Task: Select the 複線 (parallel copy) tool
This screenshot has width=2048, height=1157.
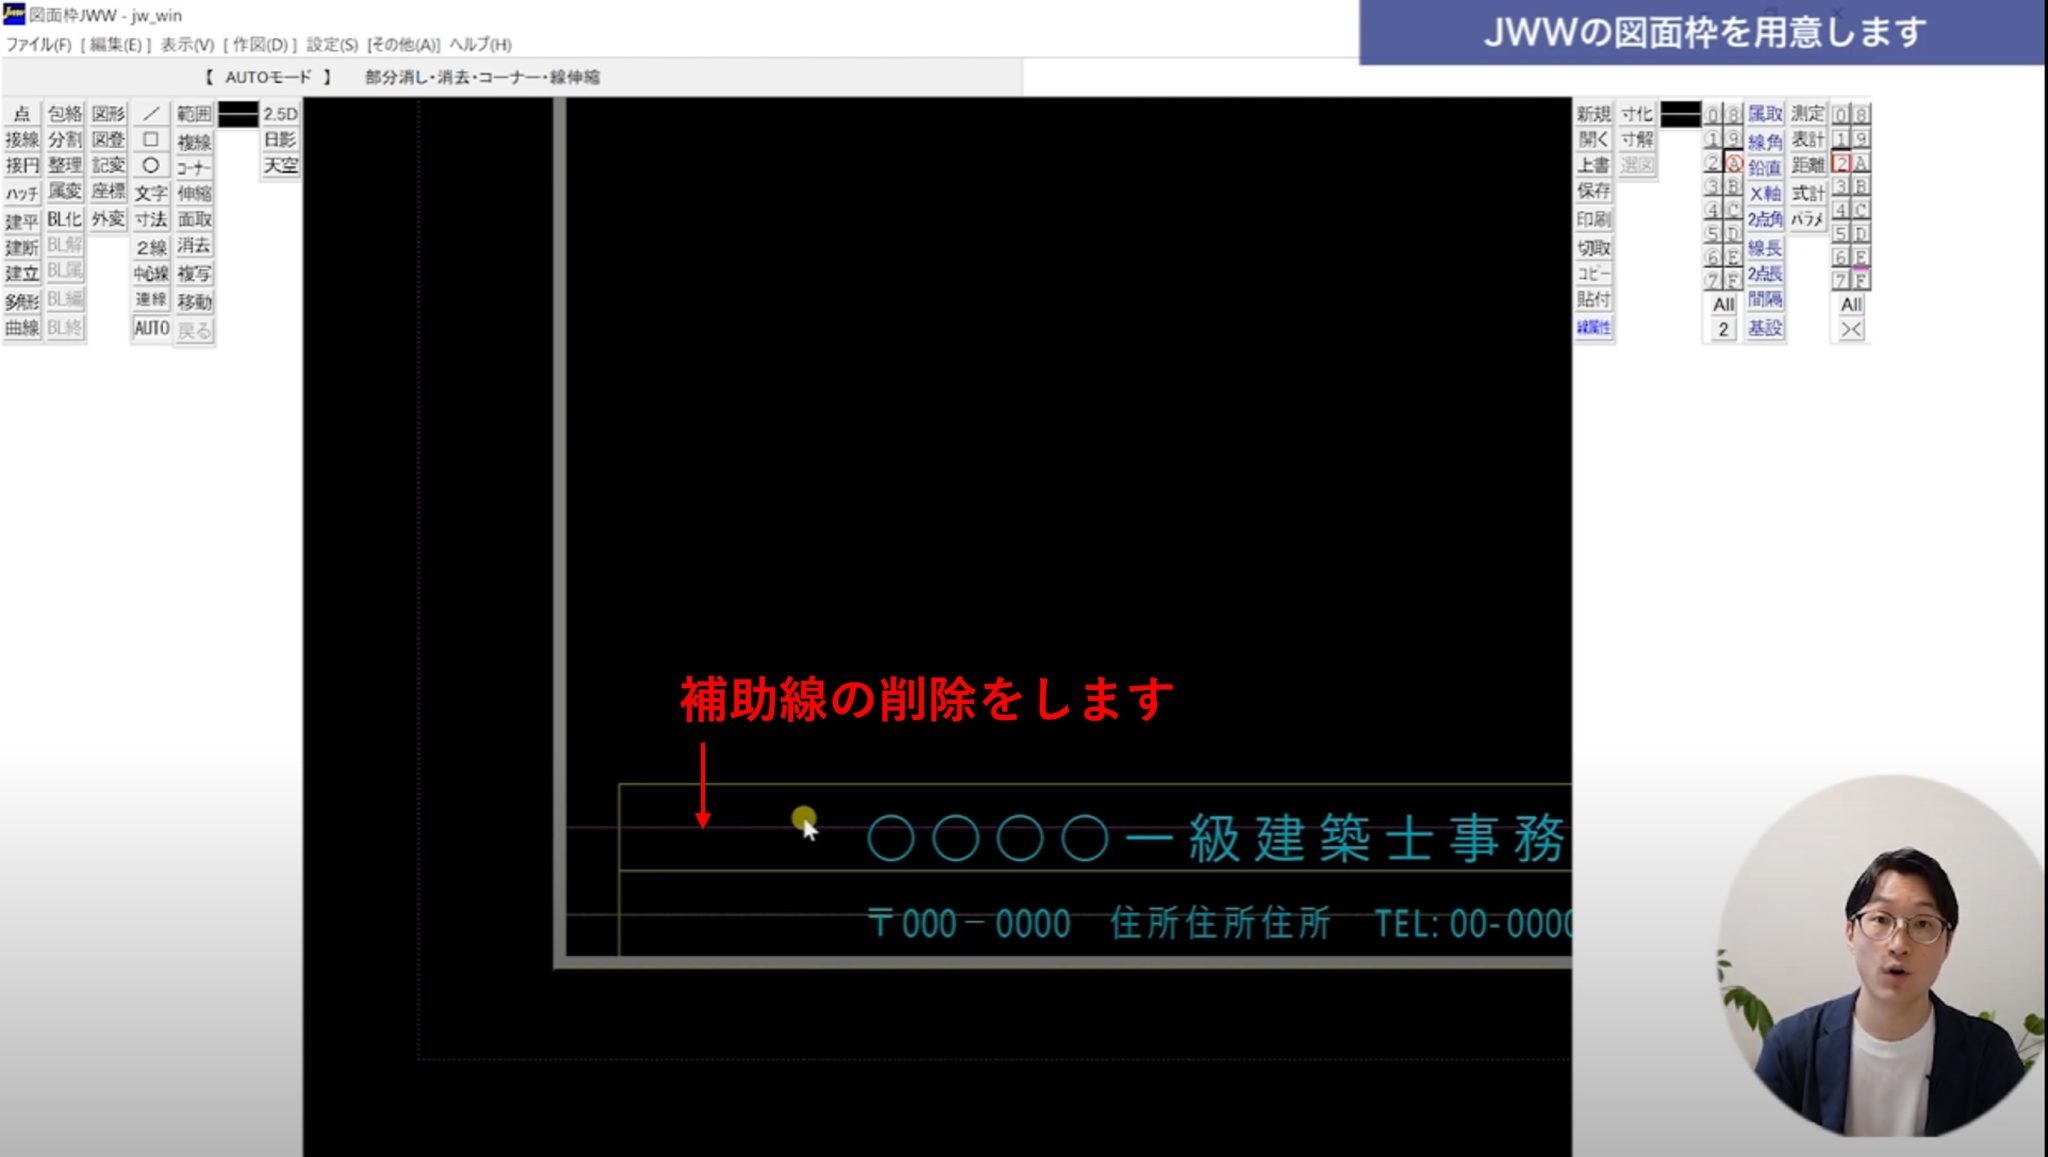Action: (x=196, y=141)
